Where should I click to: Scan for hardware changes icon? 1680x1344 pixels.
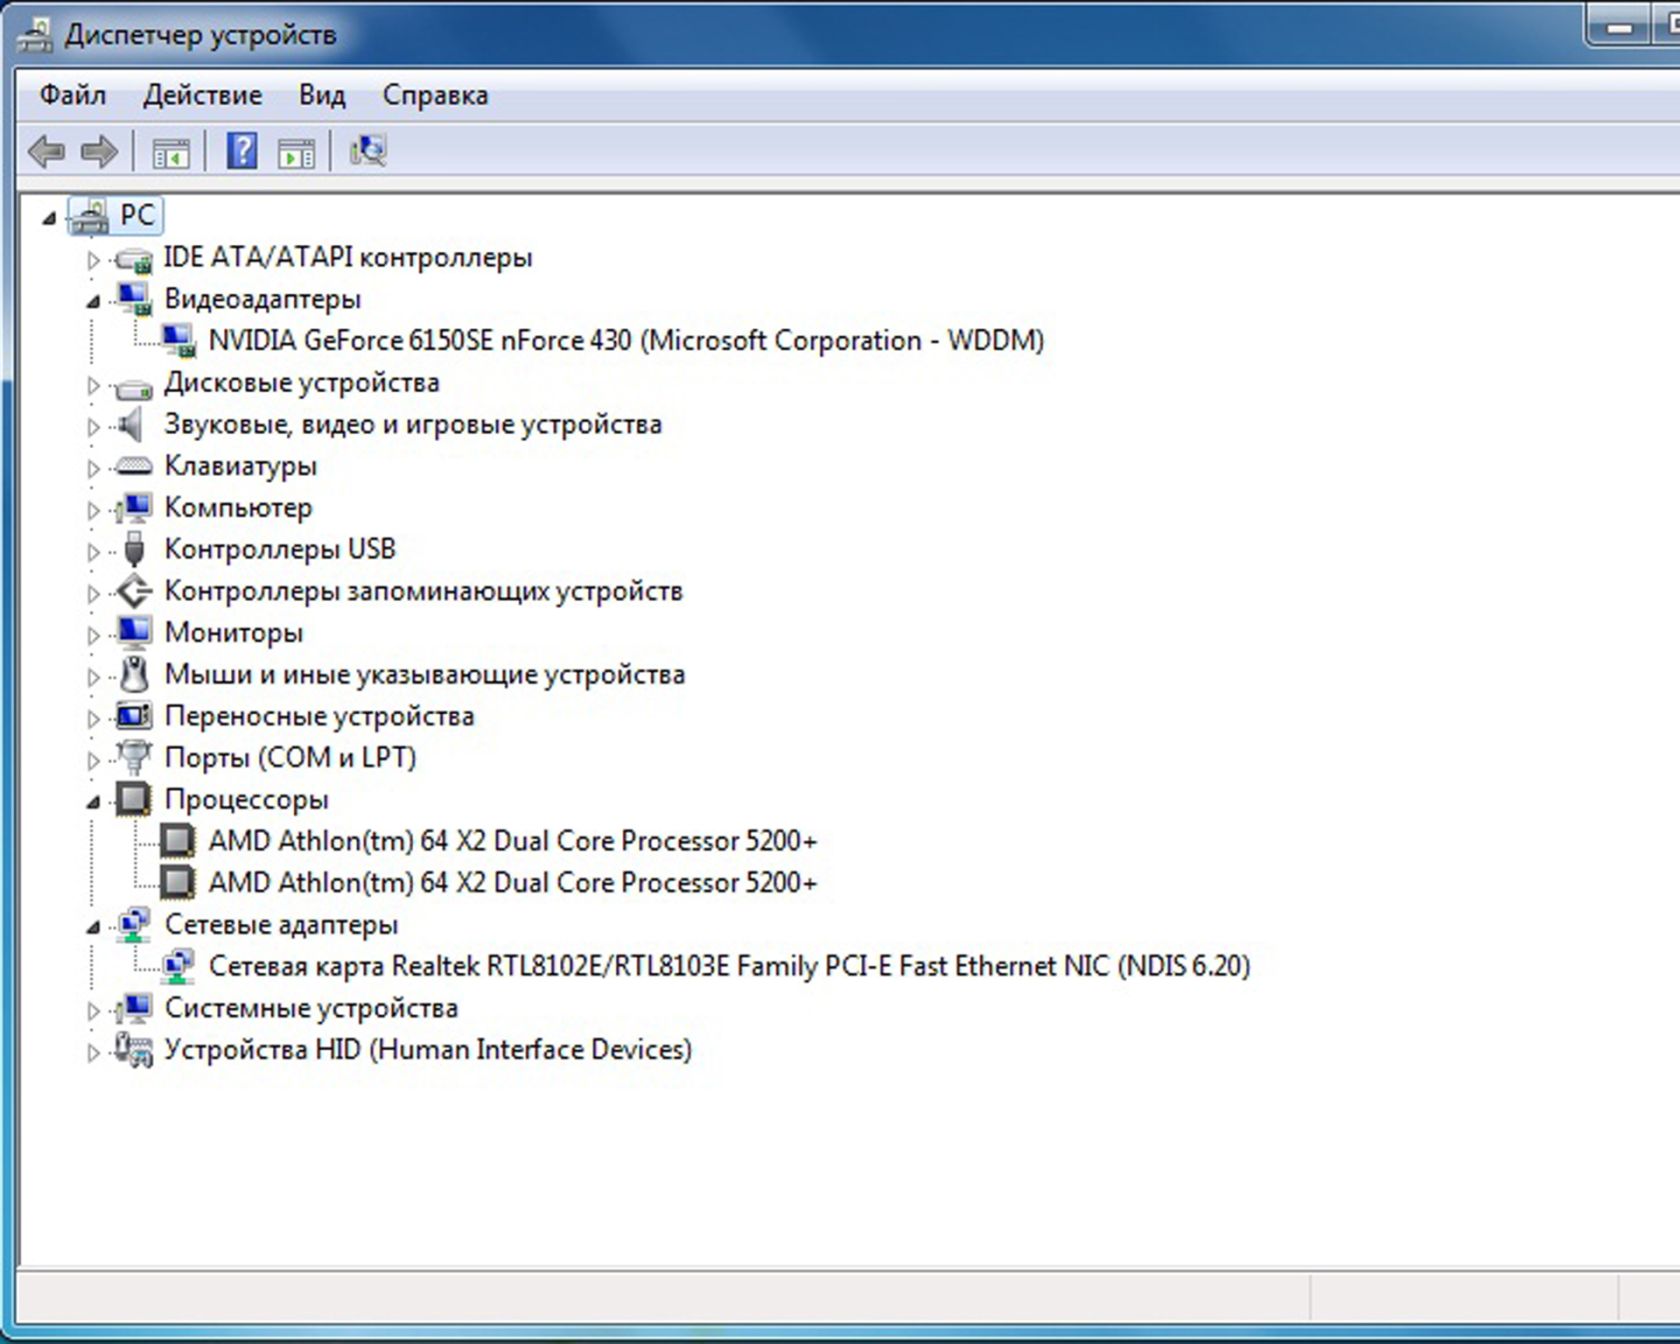[368, 151]
